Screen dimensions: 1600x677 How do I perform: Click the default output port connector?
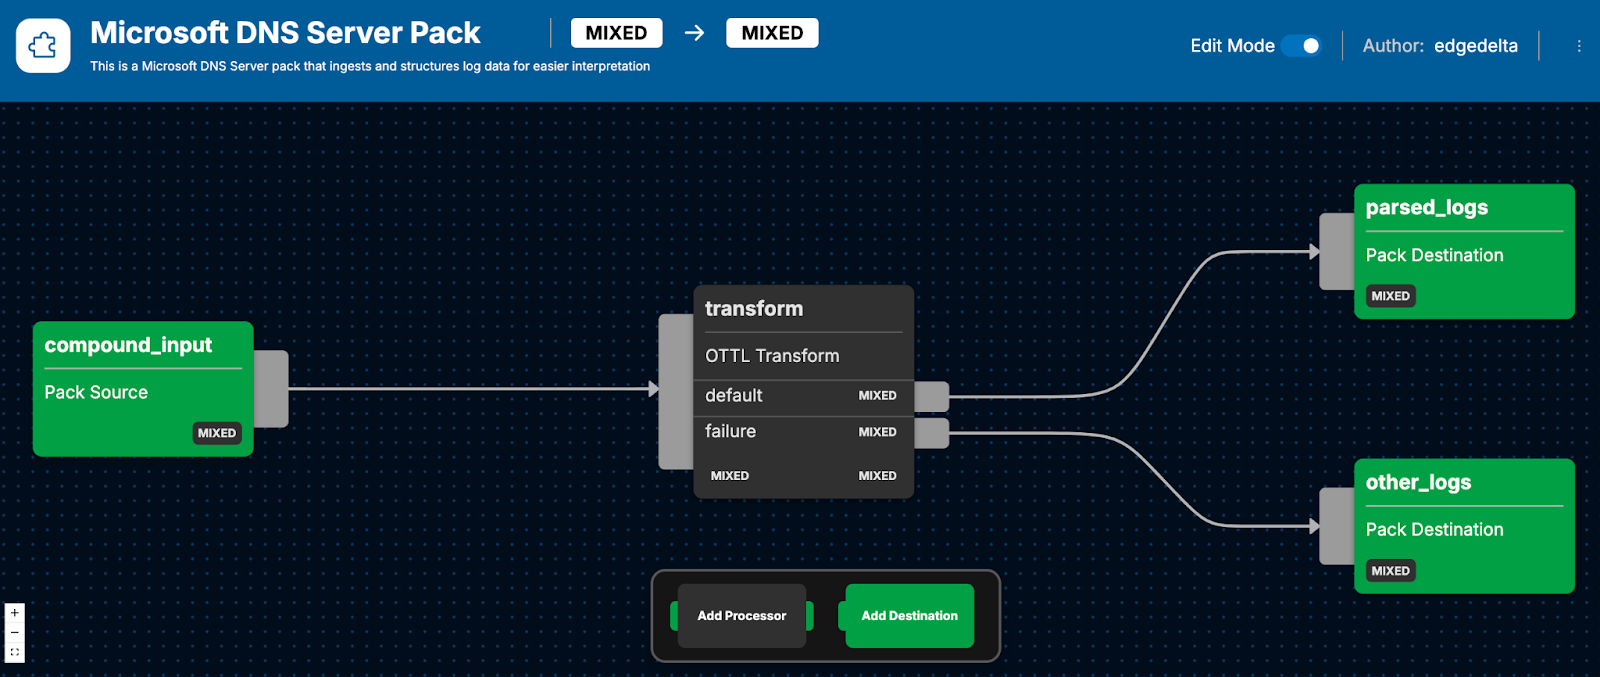(x=931, y=396)
